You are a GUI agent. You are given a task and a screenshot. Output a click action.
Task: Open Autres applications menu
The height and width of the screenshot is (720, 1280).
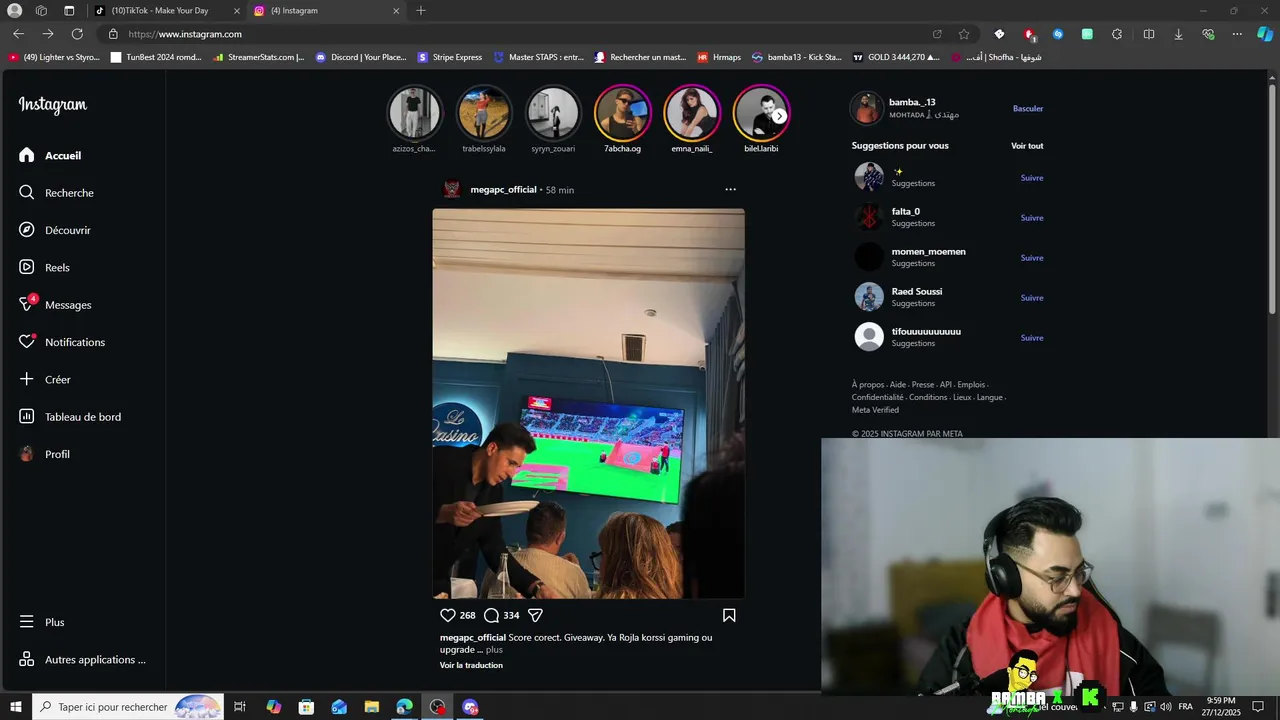coord(82,660)
